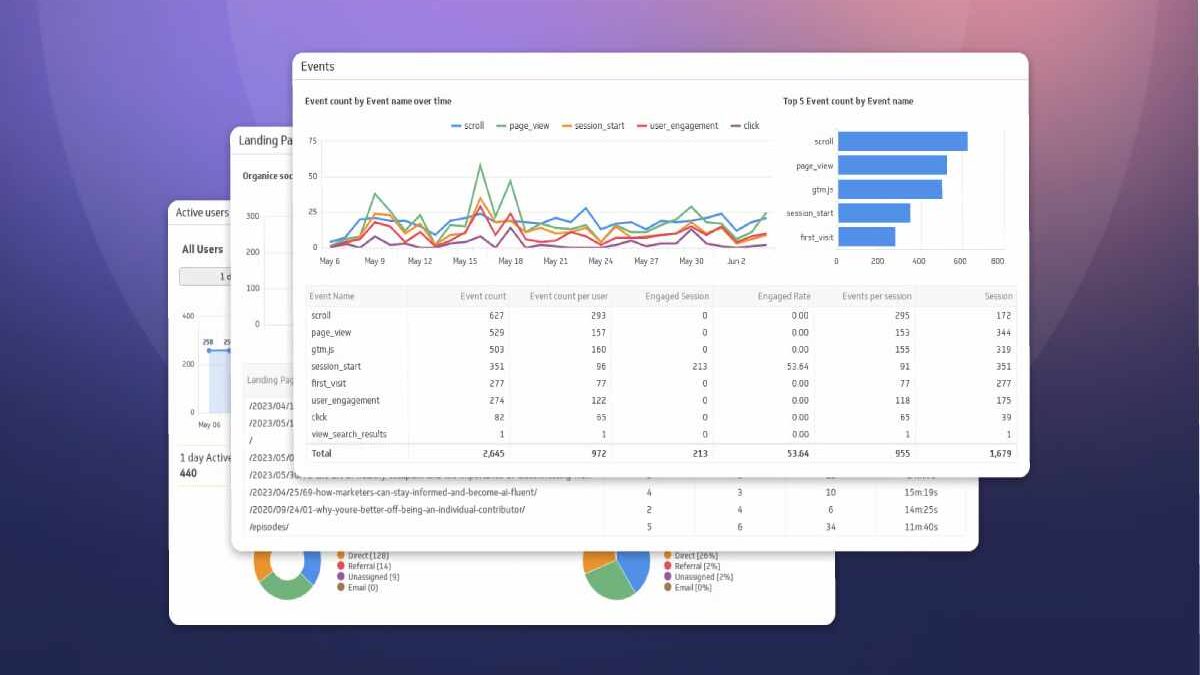Click the Direct (128) legend dot
1200x675 pixels.
[x=341, y=553]
